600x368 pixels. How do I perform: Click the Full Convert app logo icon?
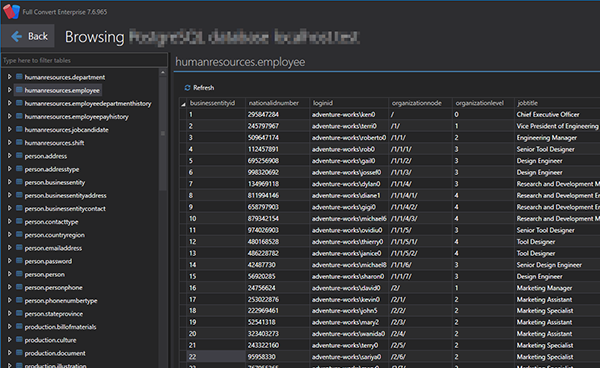click(x=11, y=12)
